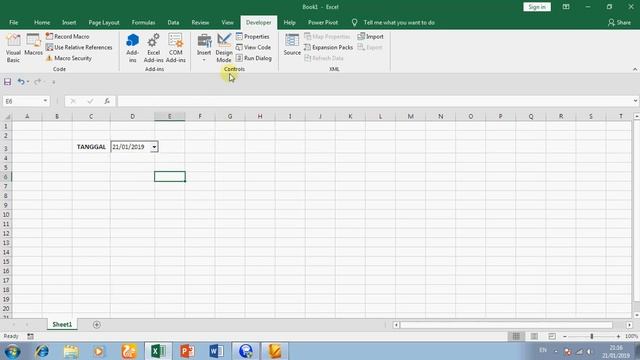The height and width of the screenshot is (360, 640).
Task: Click the horizontal scrollbar right arrow
Action: 629,325
